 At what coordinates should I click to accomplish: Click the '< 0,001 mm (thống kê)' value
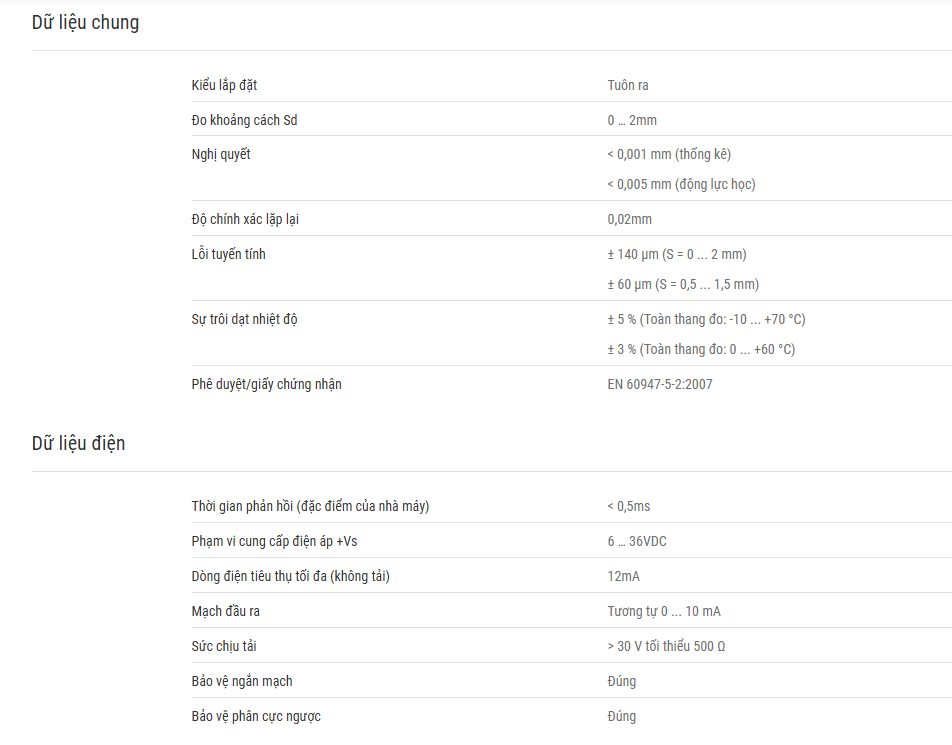pos(669,154)
